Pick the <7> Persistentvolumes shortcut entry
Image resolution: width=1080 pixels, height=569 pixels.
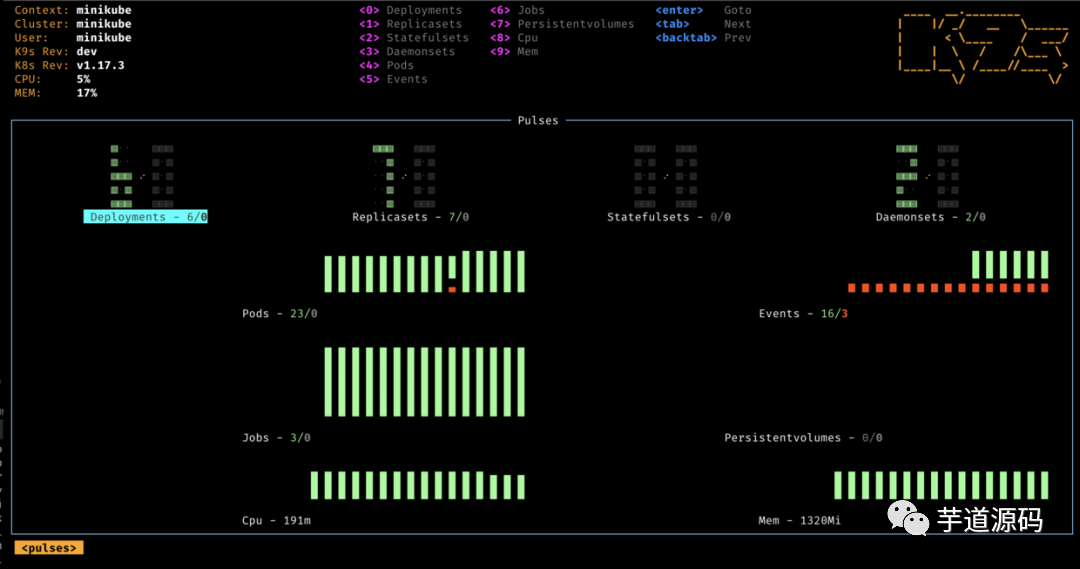(562, 24)
